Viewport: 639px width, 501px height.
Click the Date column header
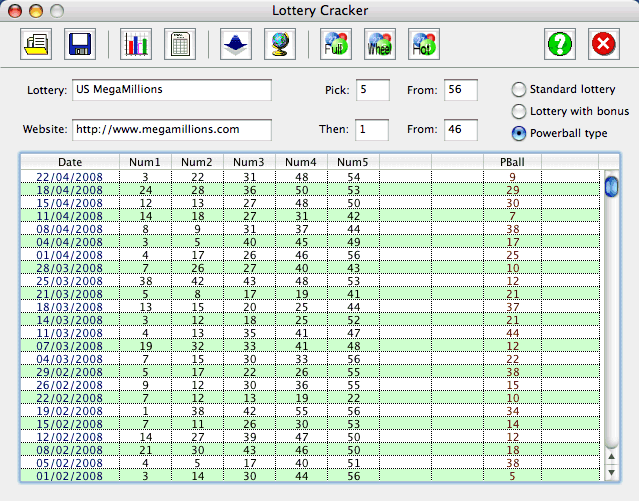click(x=70, y=161)
